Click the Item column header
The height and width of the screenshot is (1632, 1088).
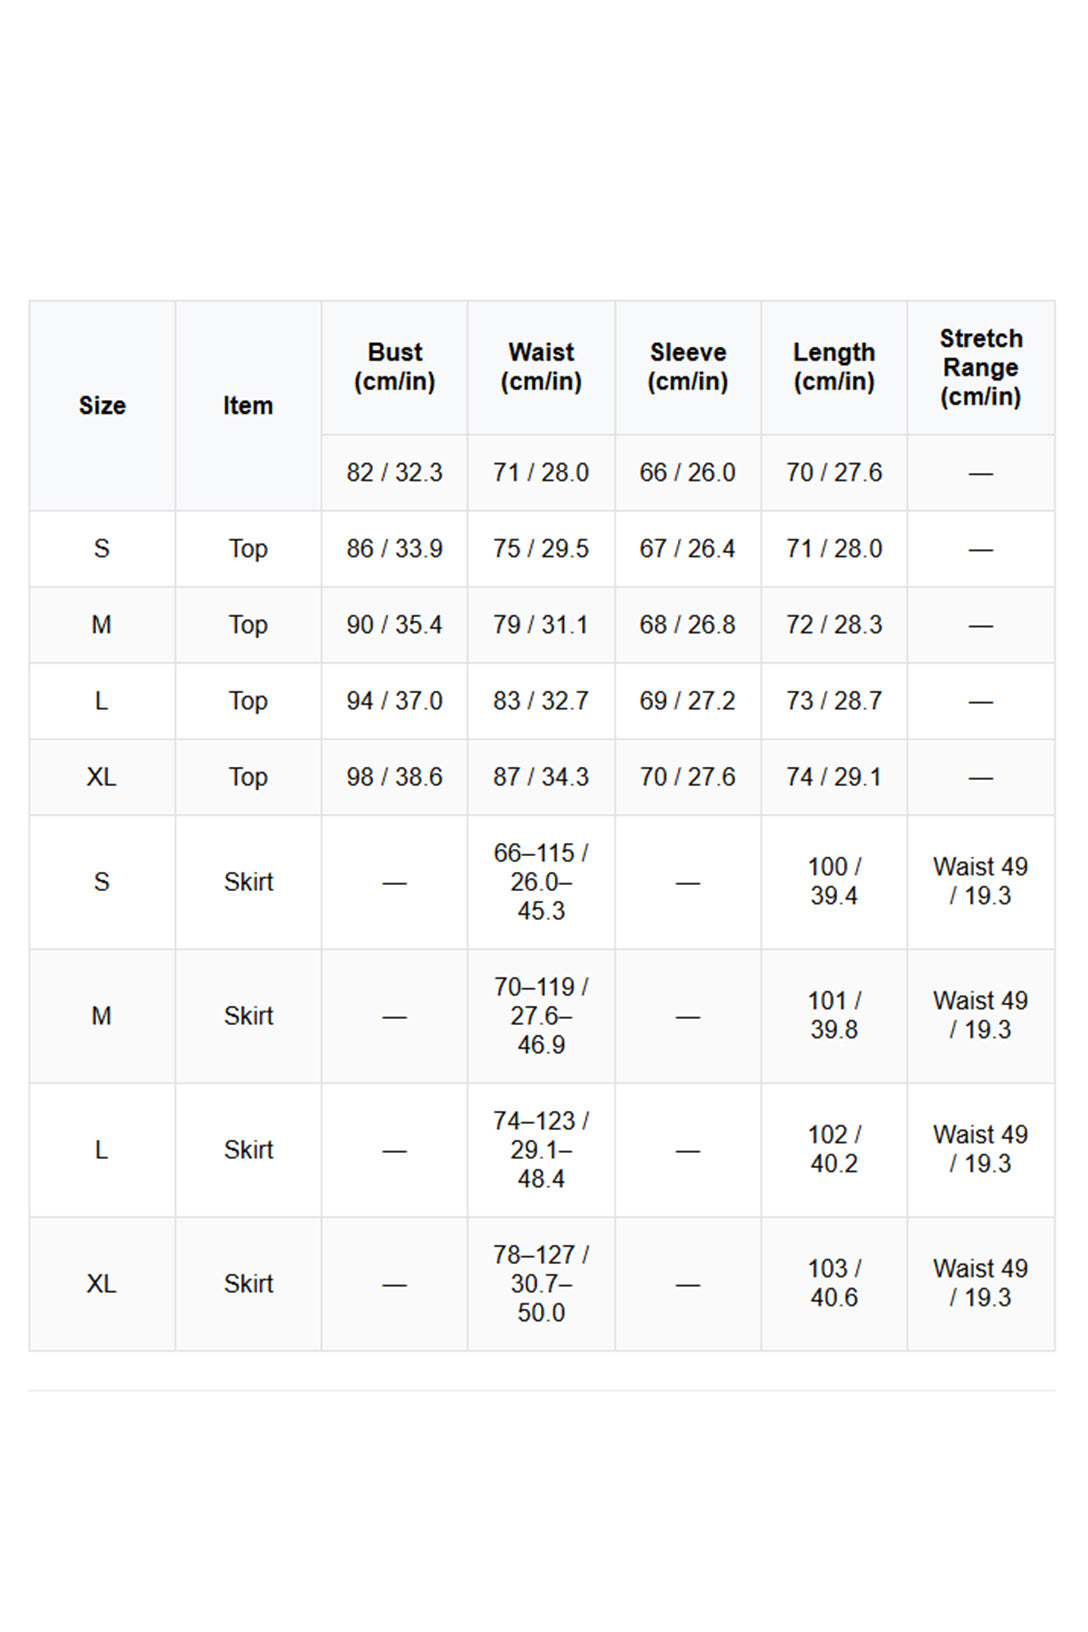coord(248,406)
